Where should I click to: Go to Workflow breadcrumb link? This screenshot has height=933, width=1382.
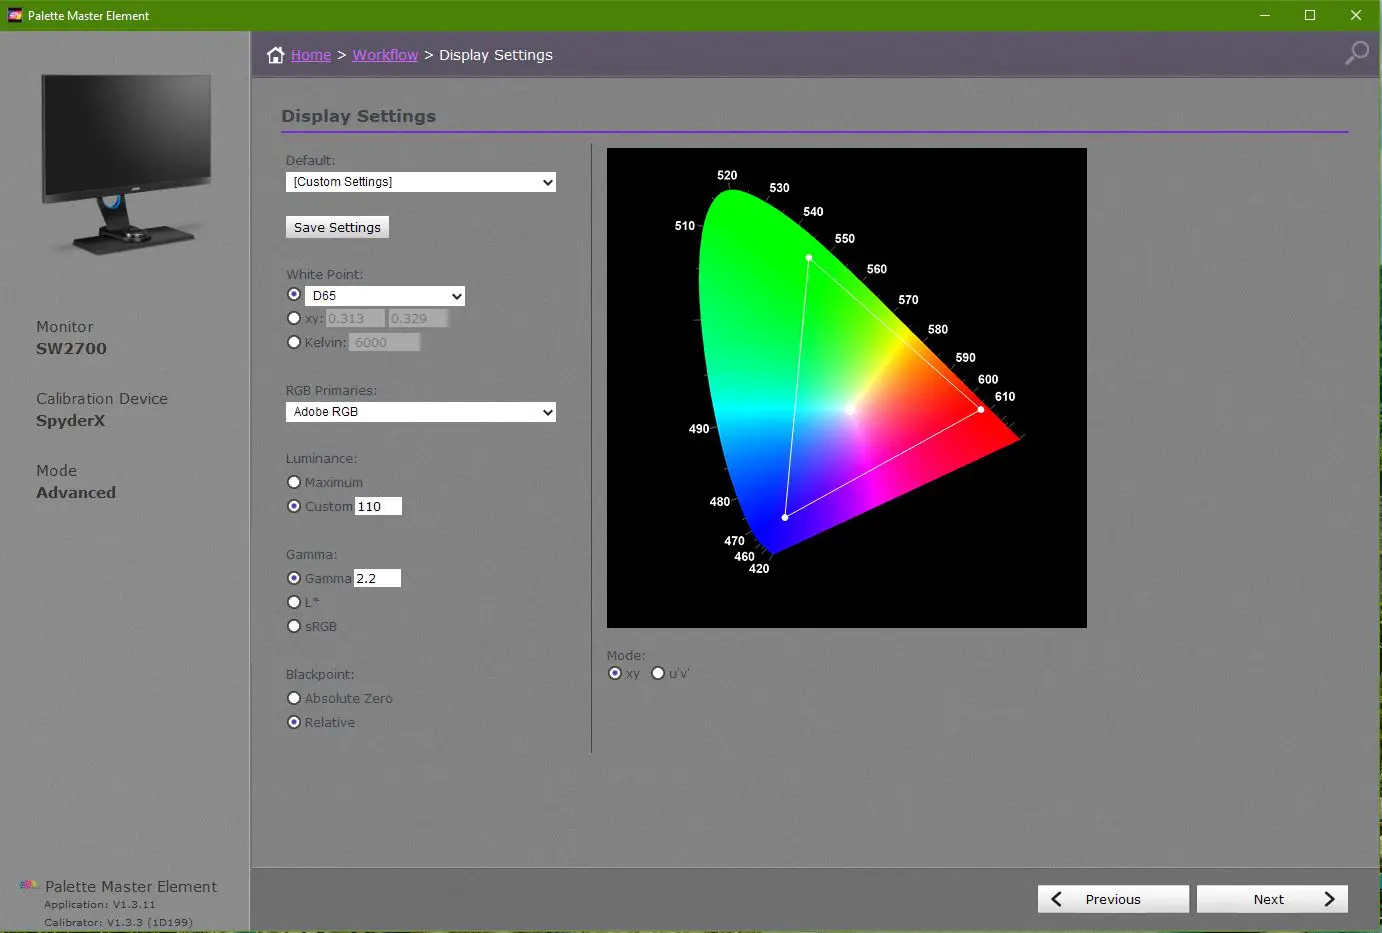385,55
